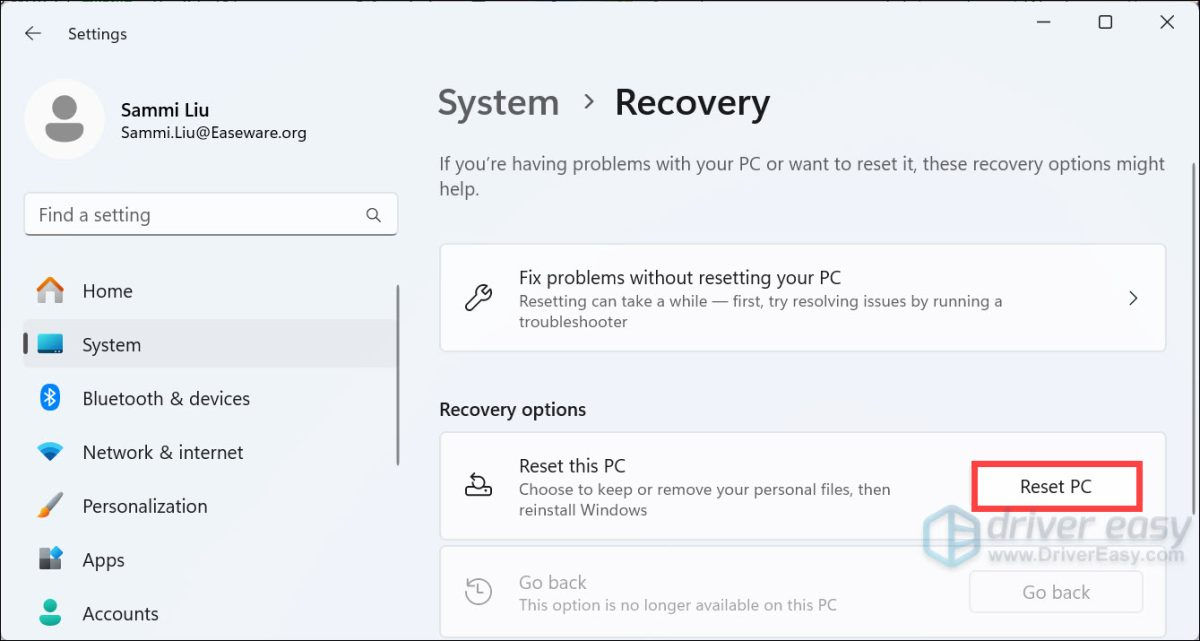Open the Apps icon in sidebar
1200x641 pixels.
pos(50,560)
